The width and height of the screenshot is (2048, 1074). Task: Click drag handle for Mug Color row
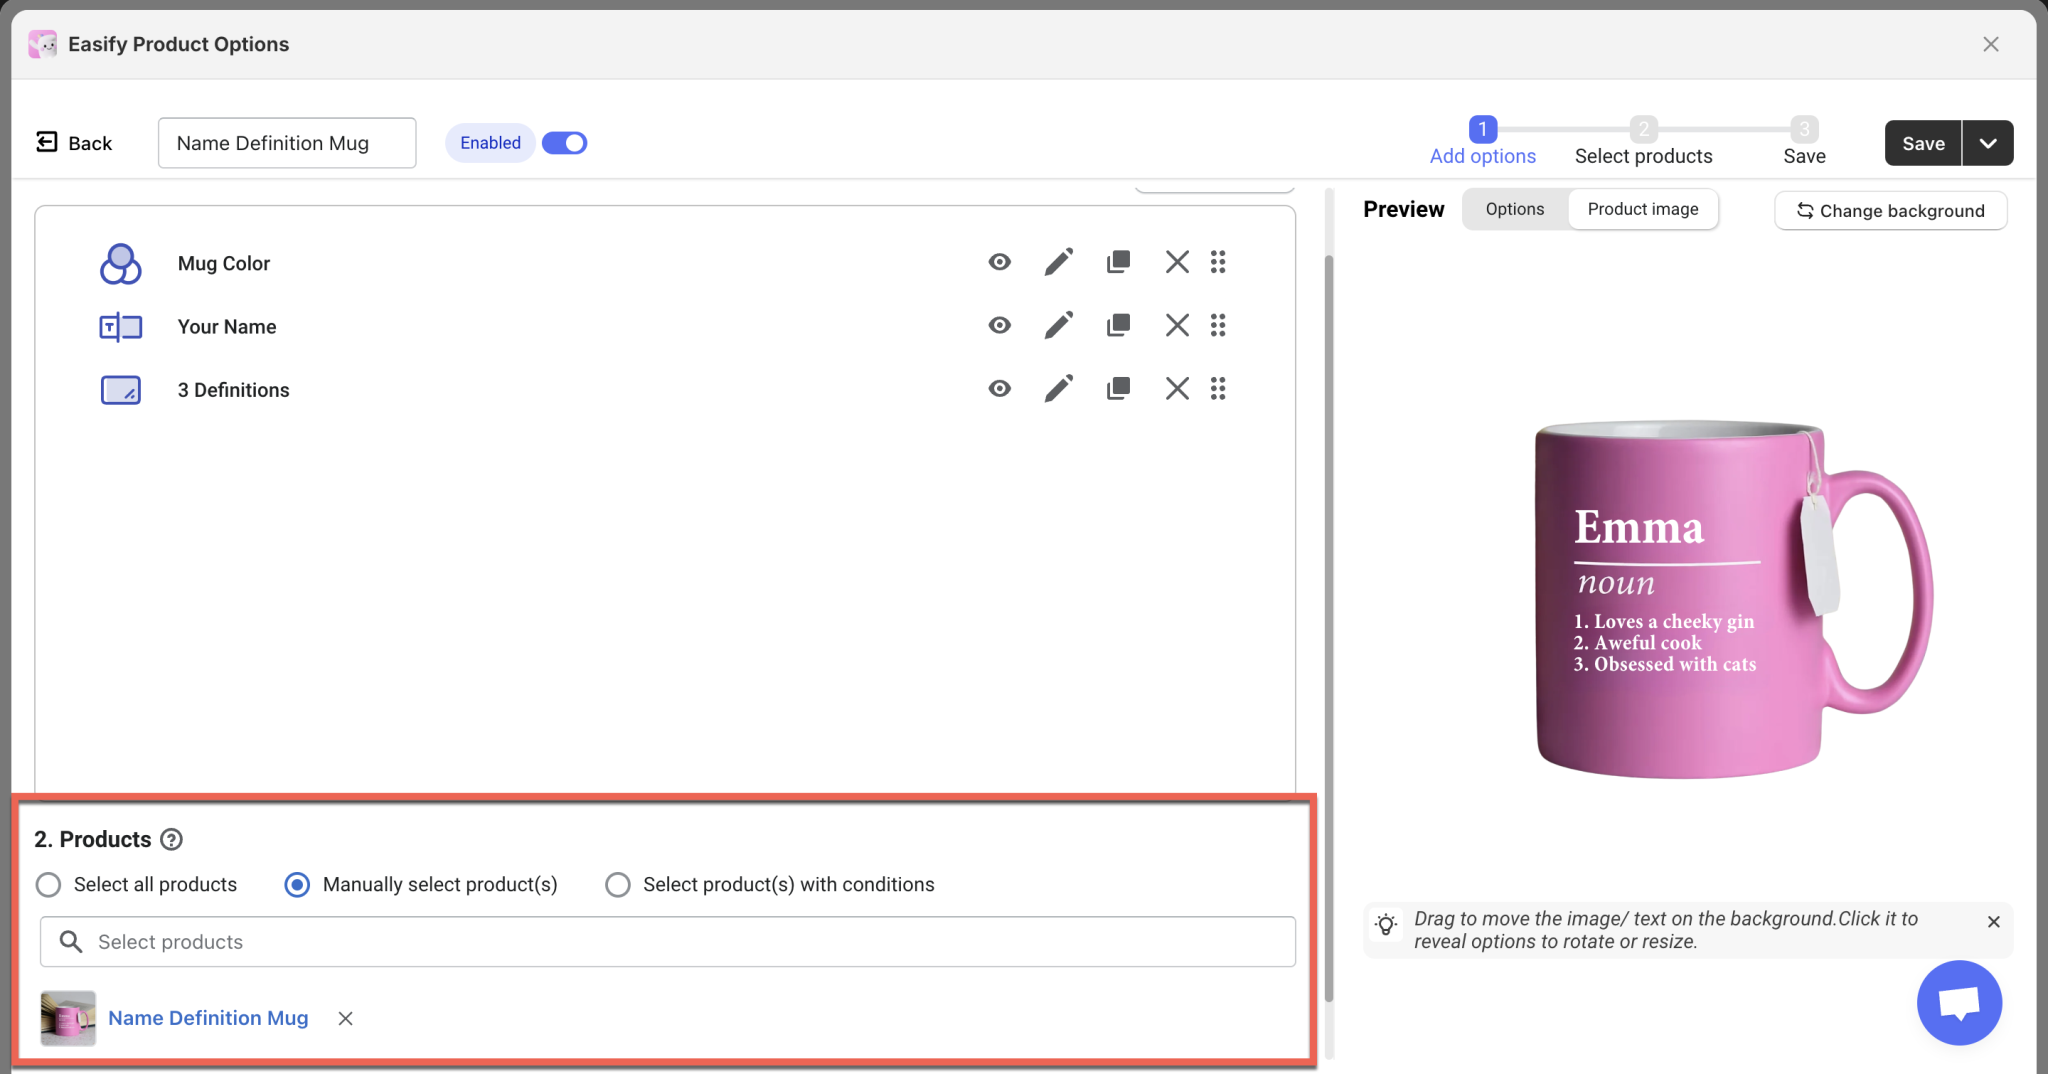tap(1217, 262)
